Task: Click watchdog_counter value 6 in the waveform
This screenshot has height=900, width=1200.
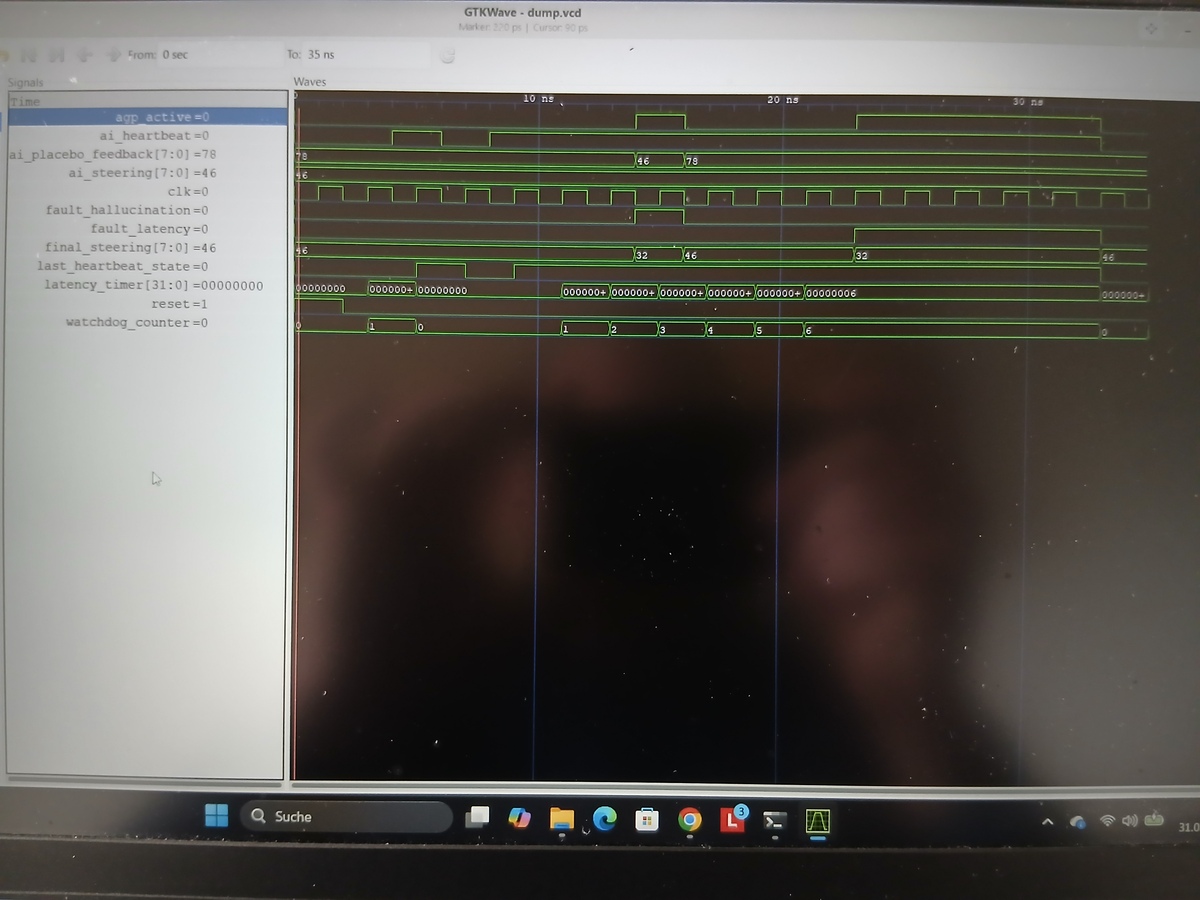Action: tap(808, 329)
